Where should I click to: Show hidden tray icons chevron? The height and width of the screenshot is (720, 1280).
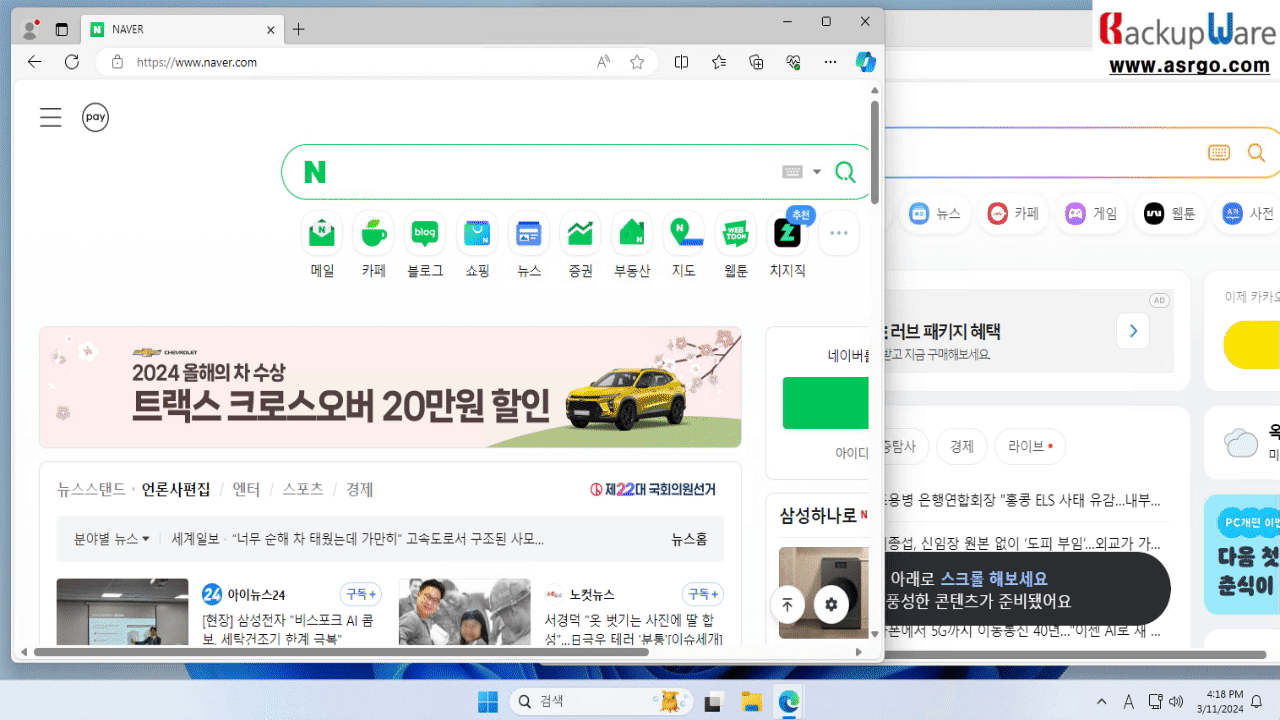point(1102,702)
